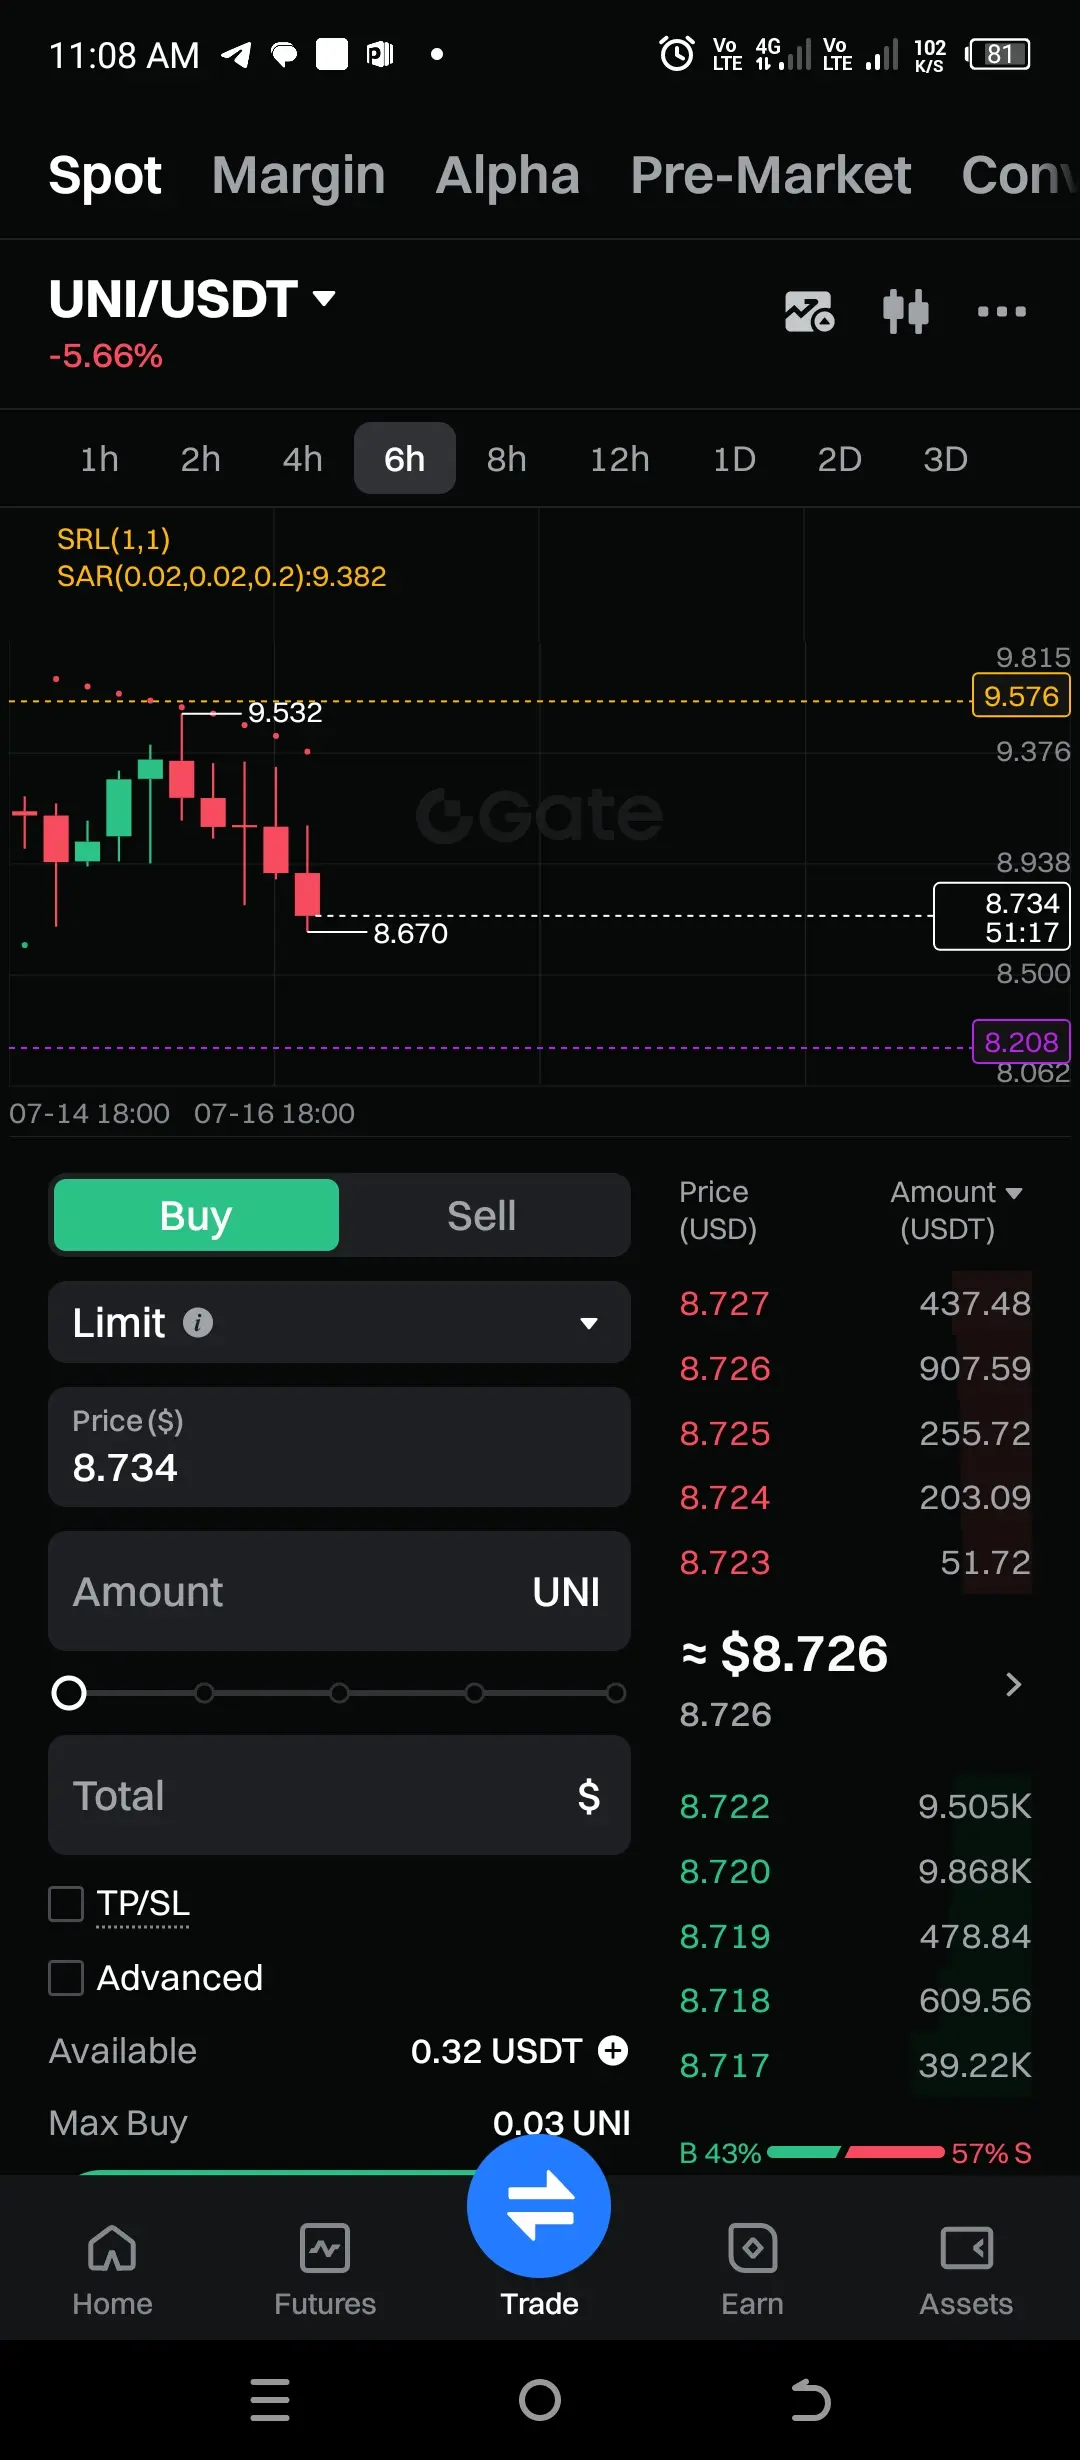Viewport: 1080px width, 2460px height.
Task: Tap the Telegram notification icon
Action: (236, 54)
